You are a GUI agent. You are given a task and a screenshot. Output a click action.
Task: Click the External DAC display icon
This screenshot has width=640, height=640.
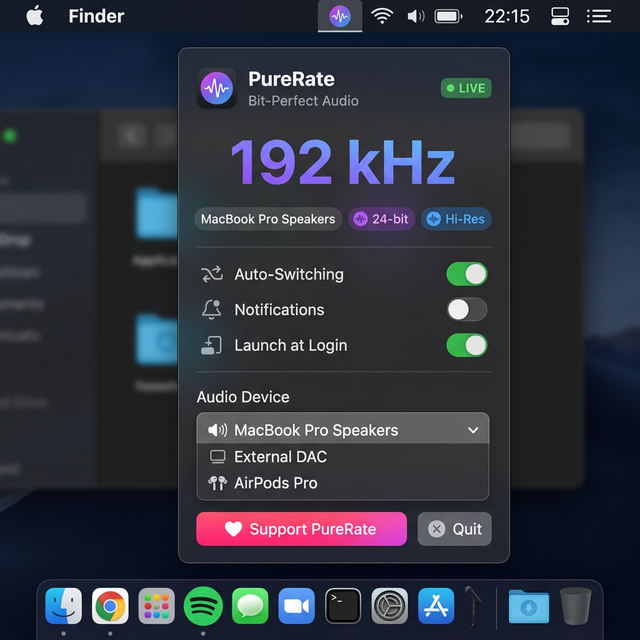coord(217,457)
